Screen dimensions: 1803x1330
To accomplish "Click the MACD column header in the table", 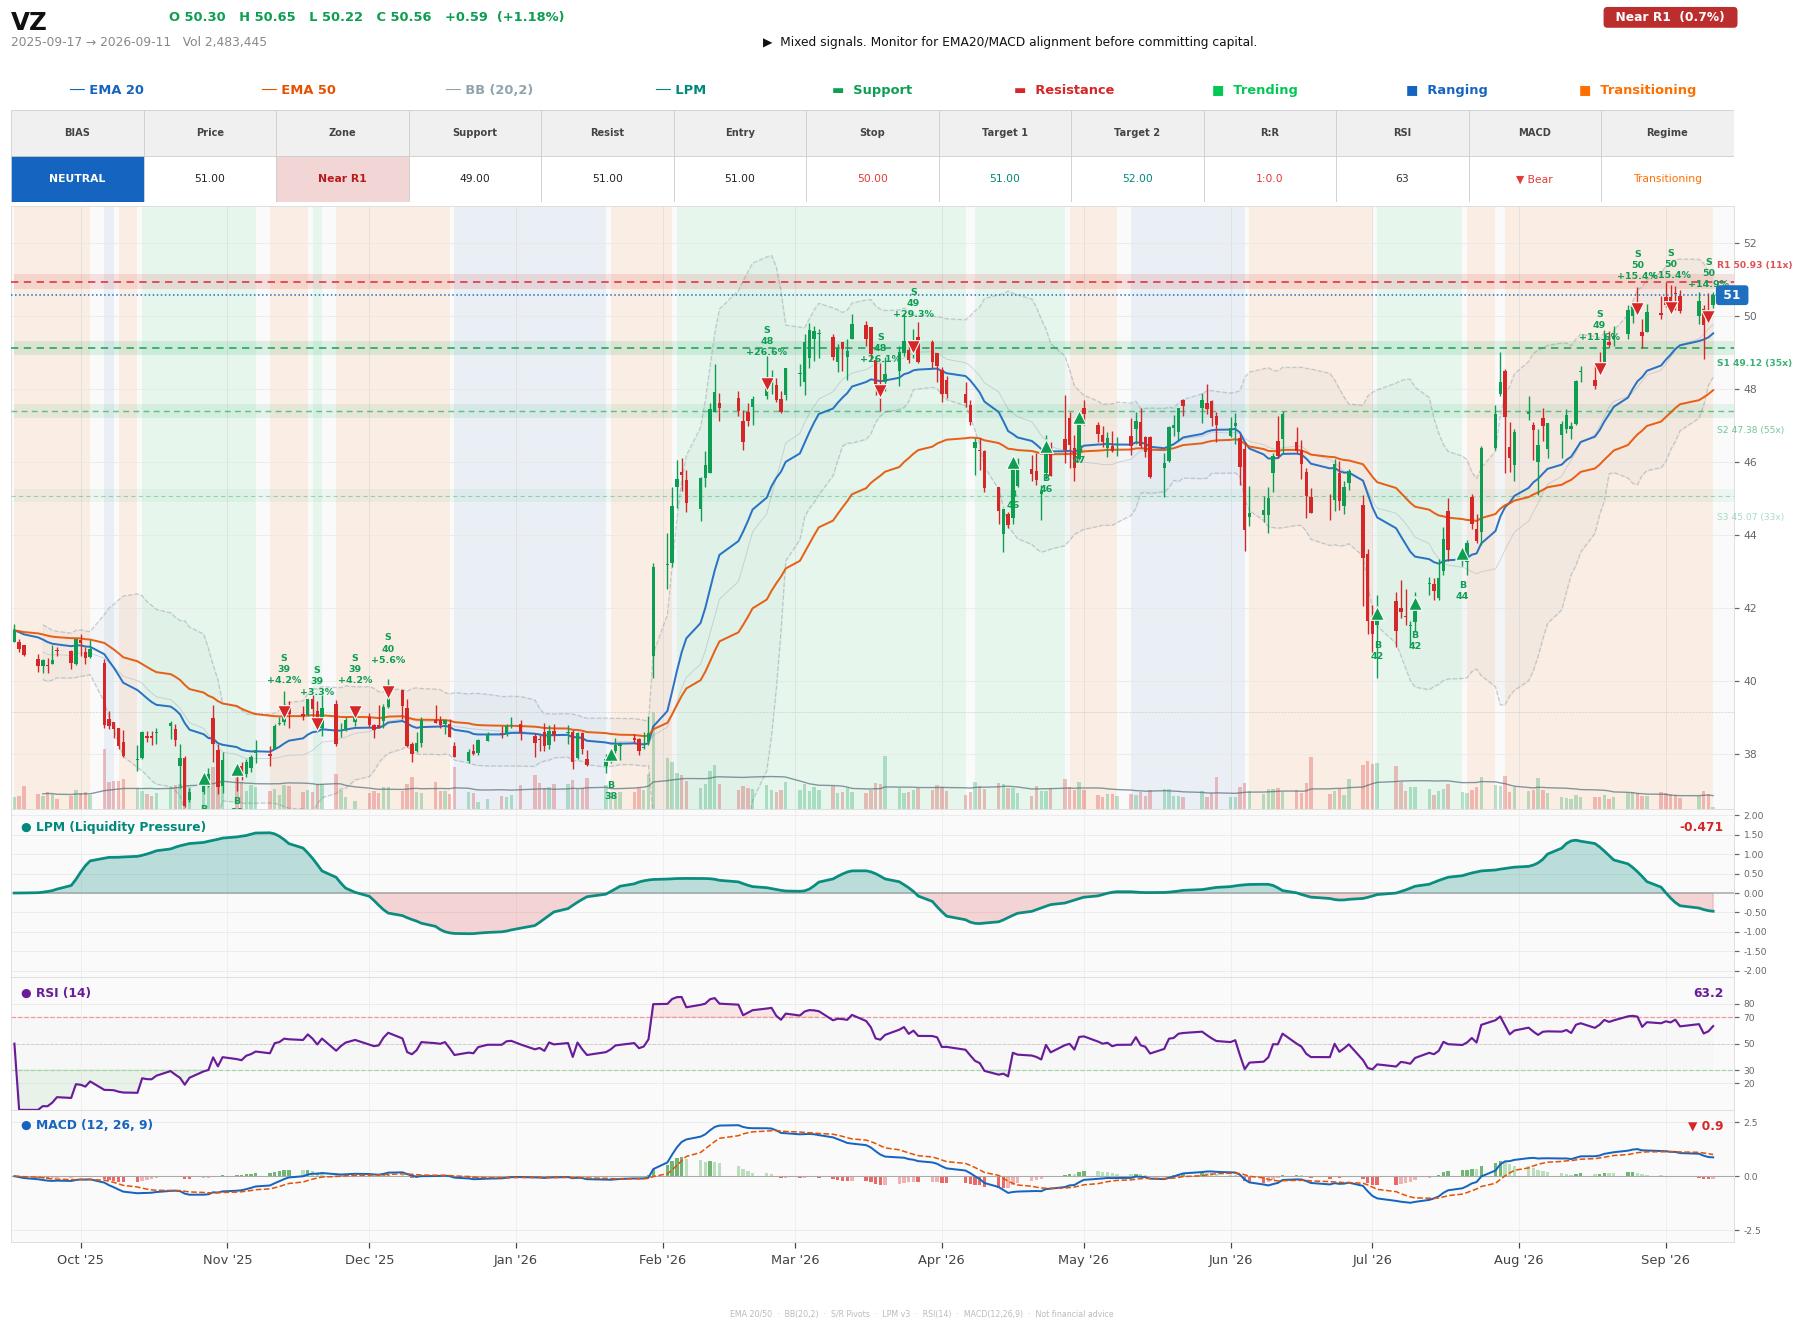I will (x=1535, y=133).
